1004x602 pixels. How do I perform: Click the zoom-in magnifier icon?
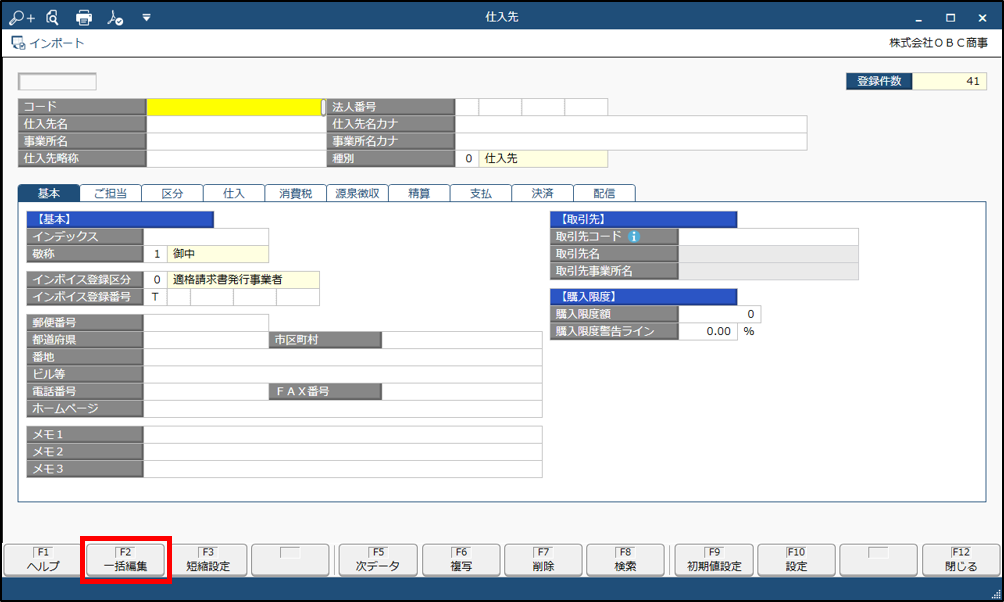point(21,17)
